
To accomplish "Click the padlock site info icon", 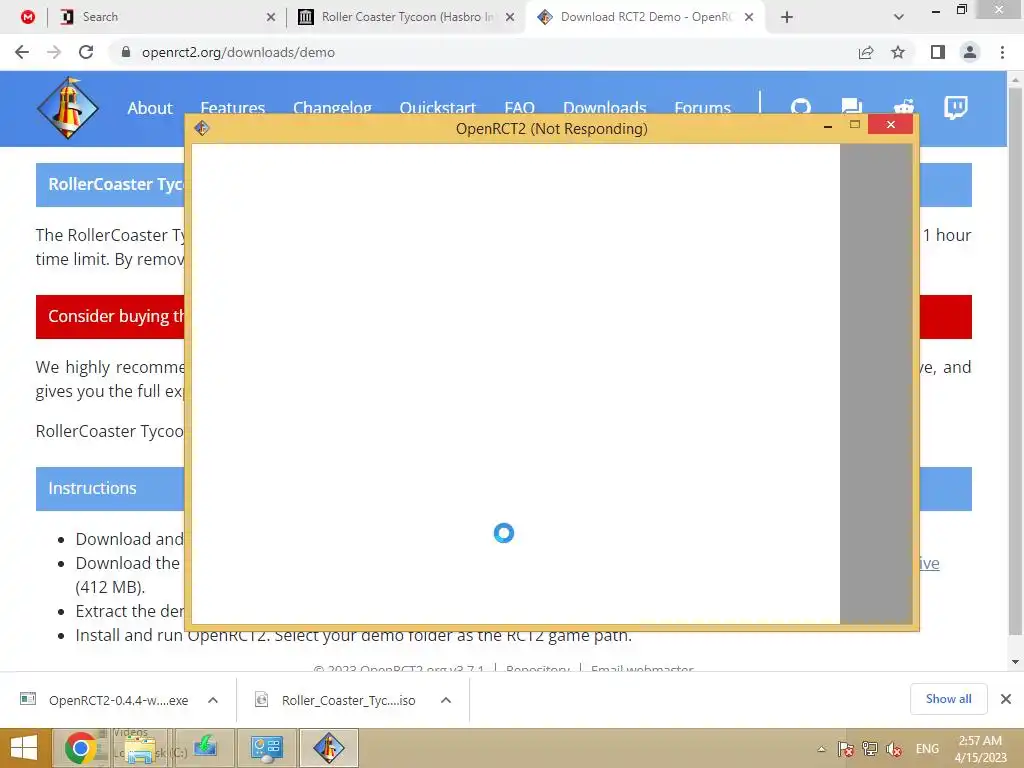I will point(126,52).
